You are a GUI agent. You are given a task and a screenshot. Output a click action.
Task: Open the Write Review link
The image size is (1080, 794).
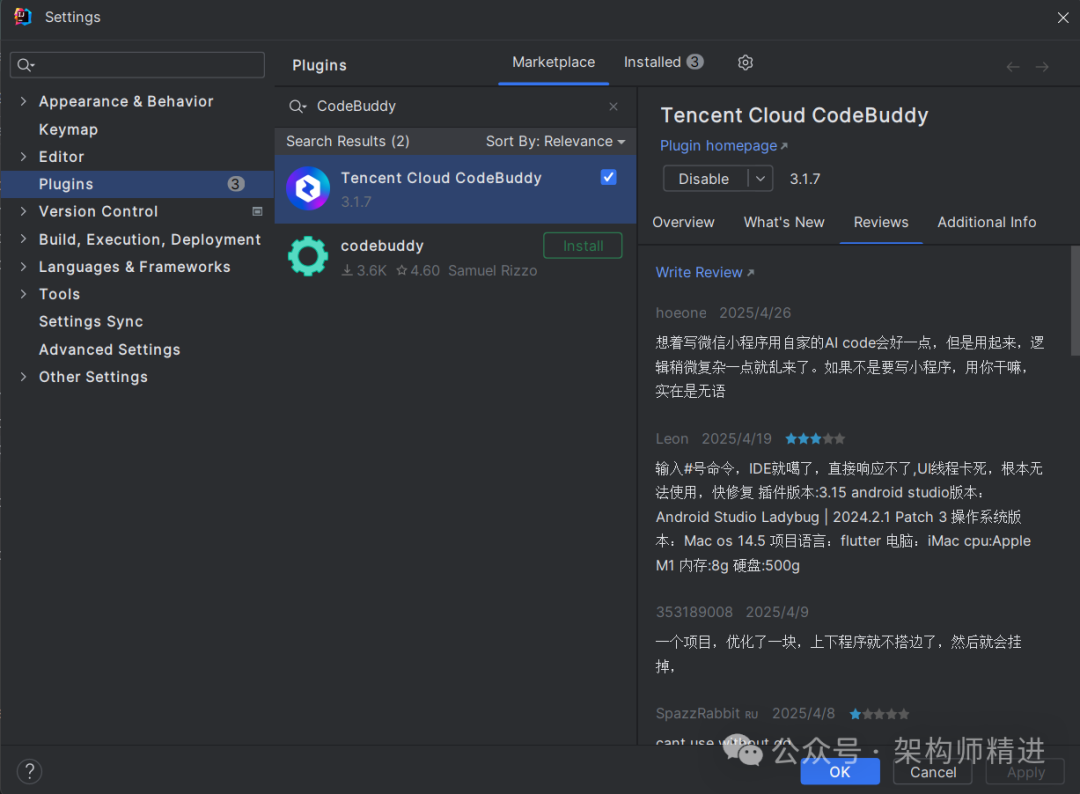point(705,273)
